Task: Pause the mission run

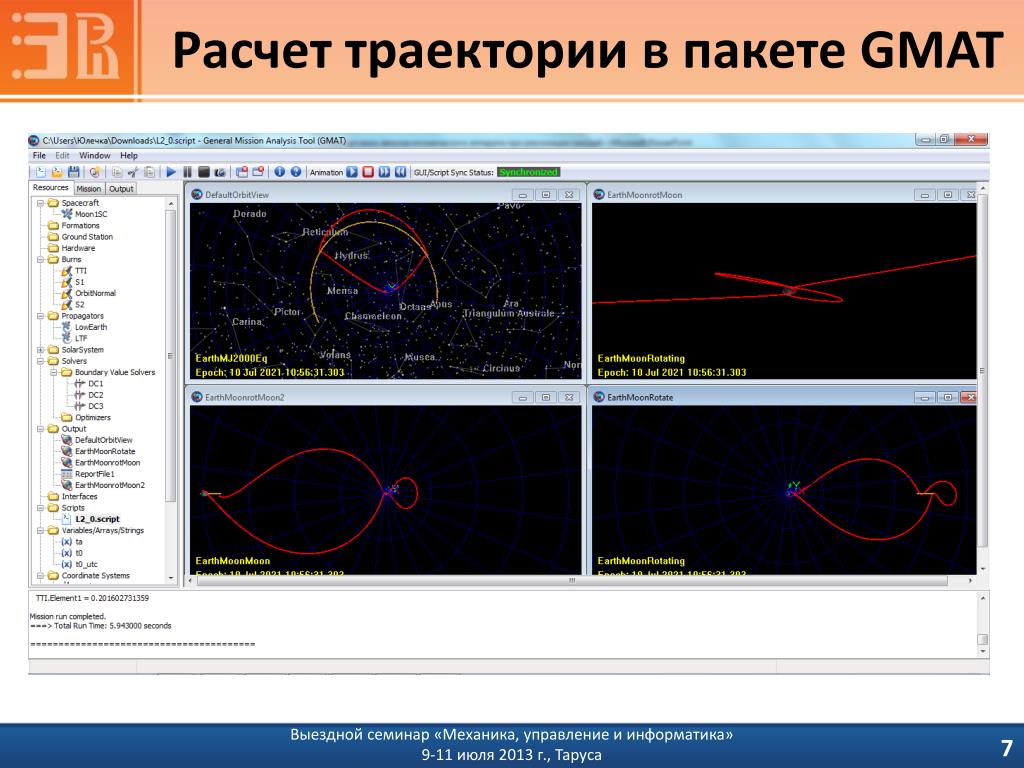Action: pos(187,172)
